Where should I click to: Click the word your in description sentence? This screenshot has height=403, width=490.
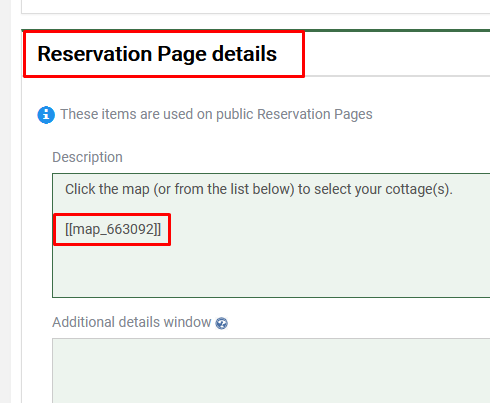click(x=368, y=190)
